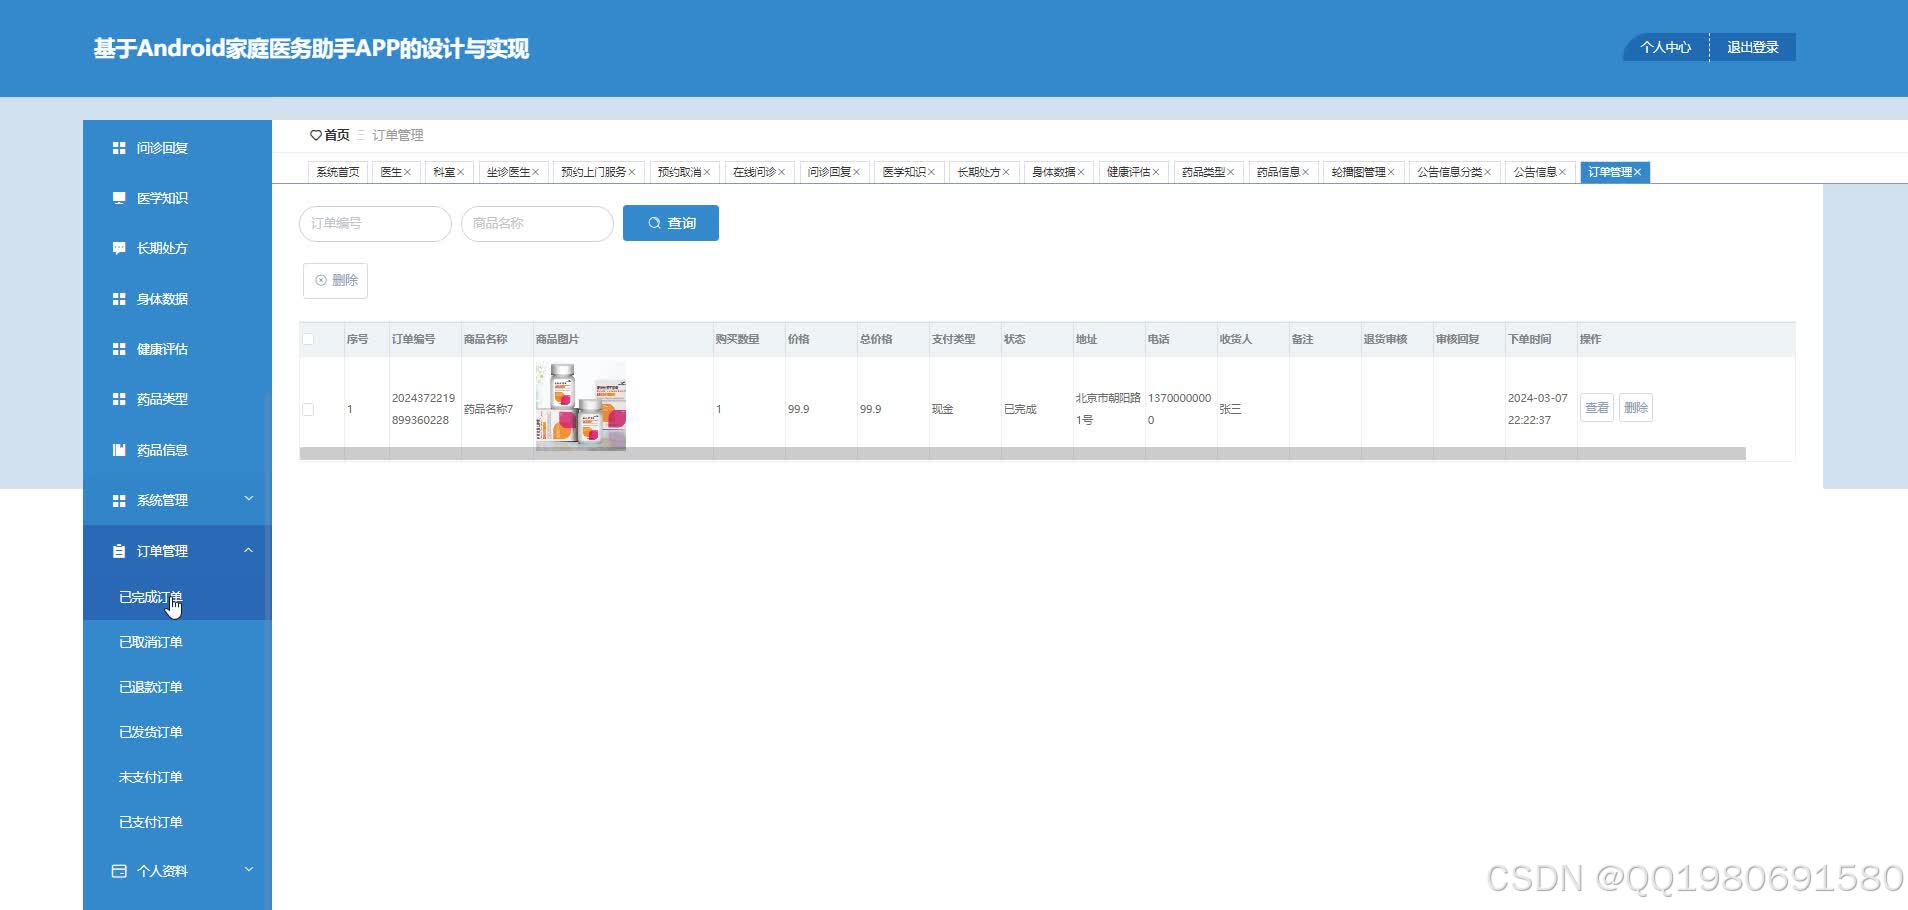The height and width of the screenshot is (910, 1908).
Task: Close the 药品类型 tab
Action: tap(1230, 172)
